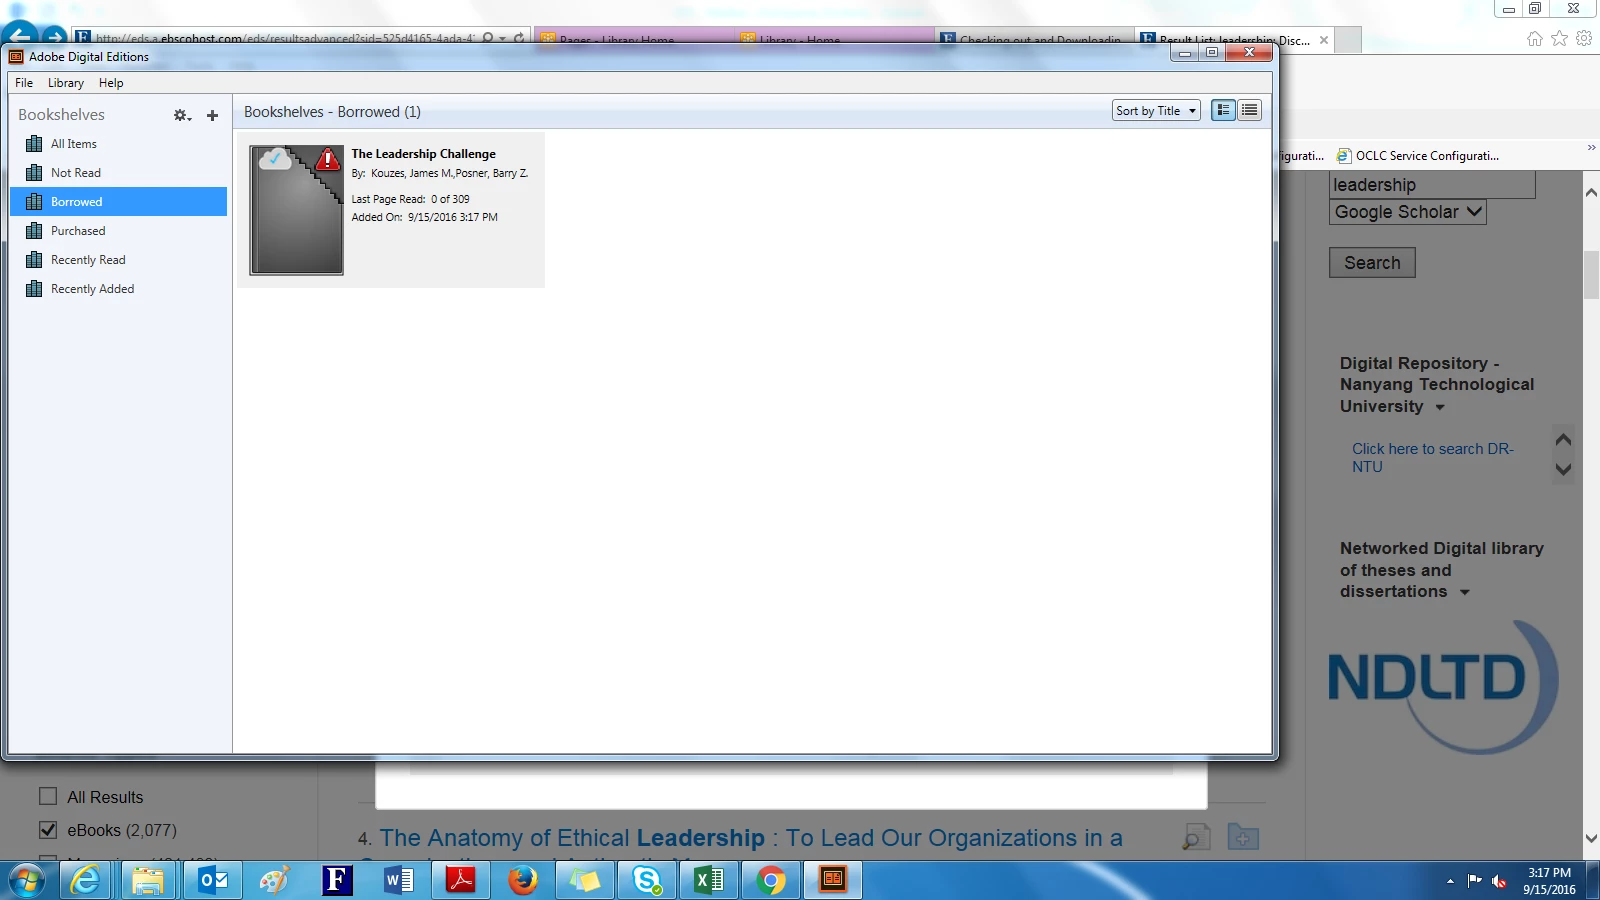Switch to thumbnail view icon
The image size is (1600, 900).
pyautogui.click(x=1223, y=110)
